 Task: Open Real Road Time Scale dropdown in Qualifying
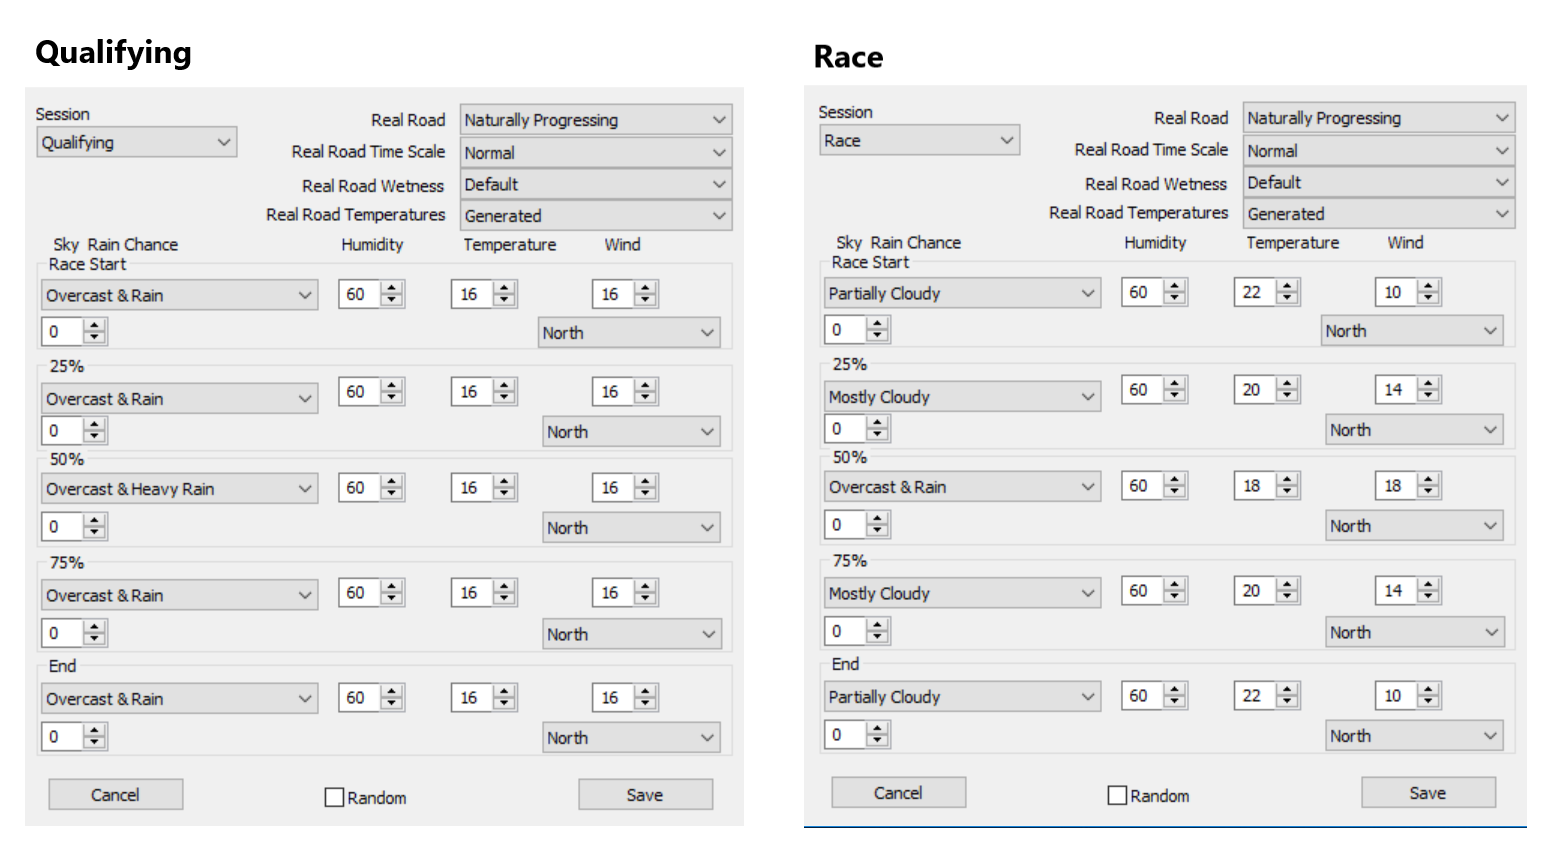596,152
